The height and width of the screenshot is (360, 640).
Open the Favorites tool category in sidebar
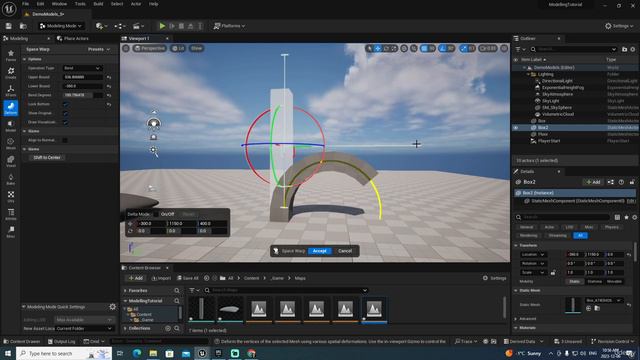(11, 56)
